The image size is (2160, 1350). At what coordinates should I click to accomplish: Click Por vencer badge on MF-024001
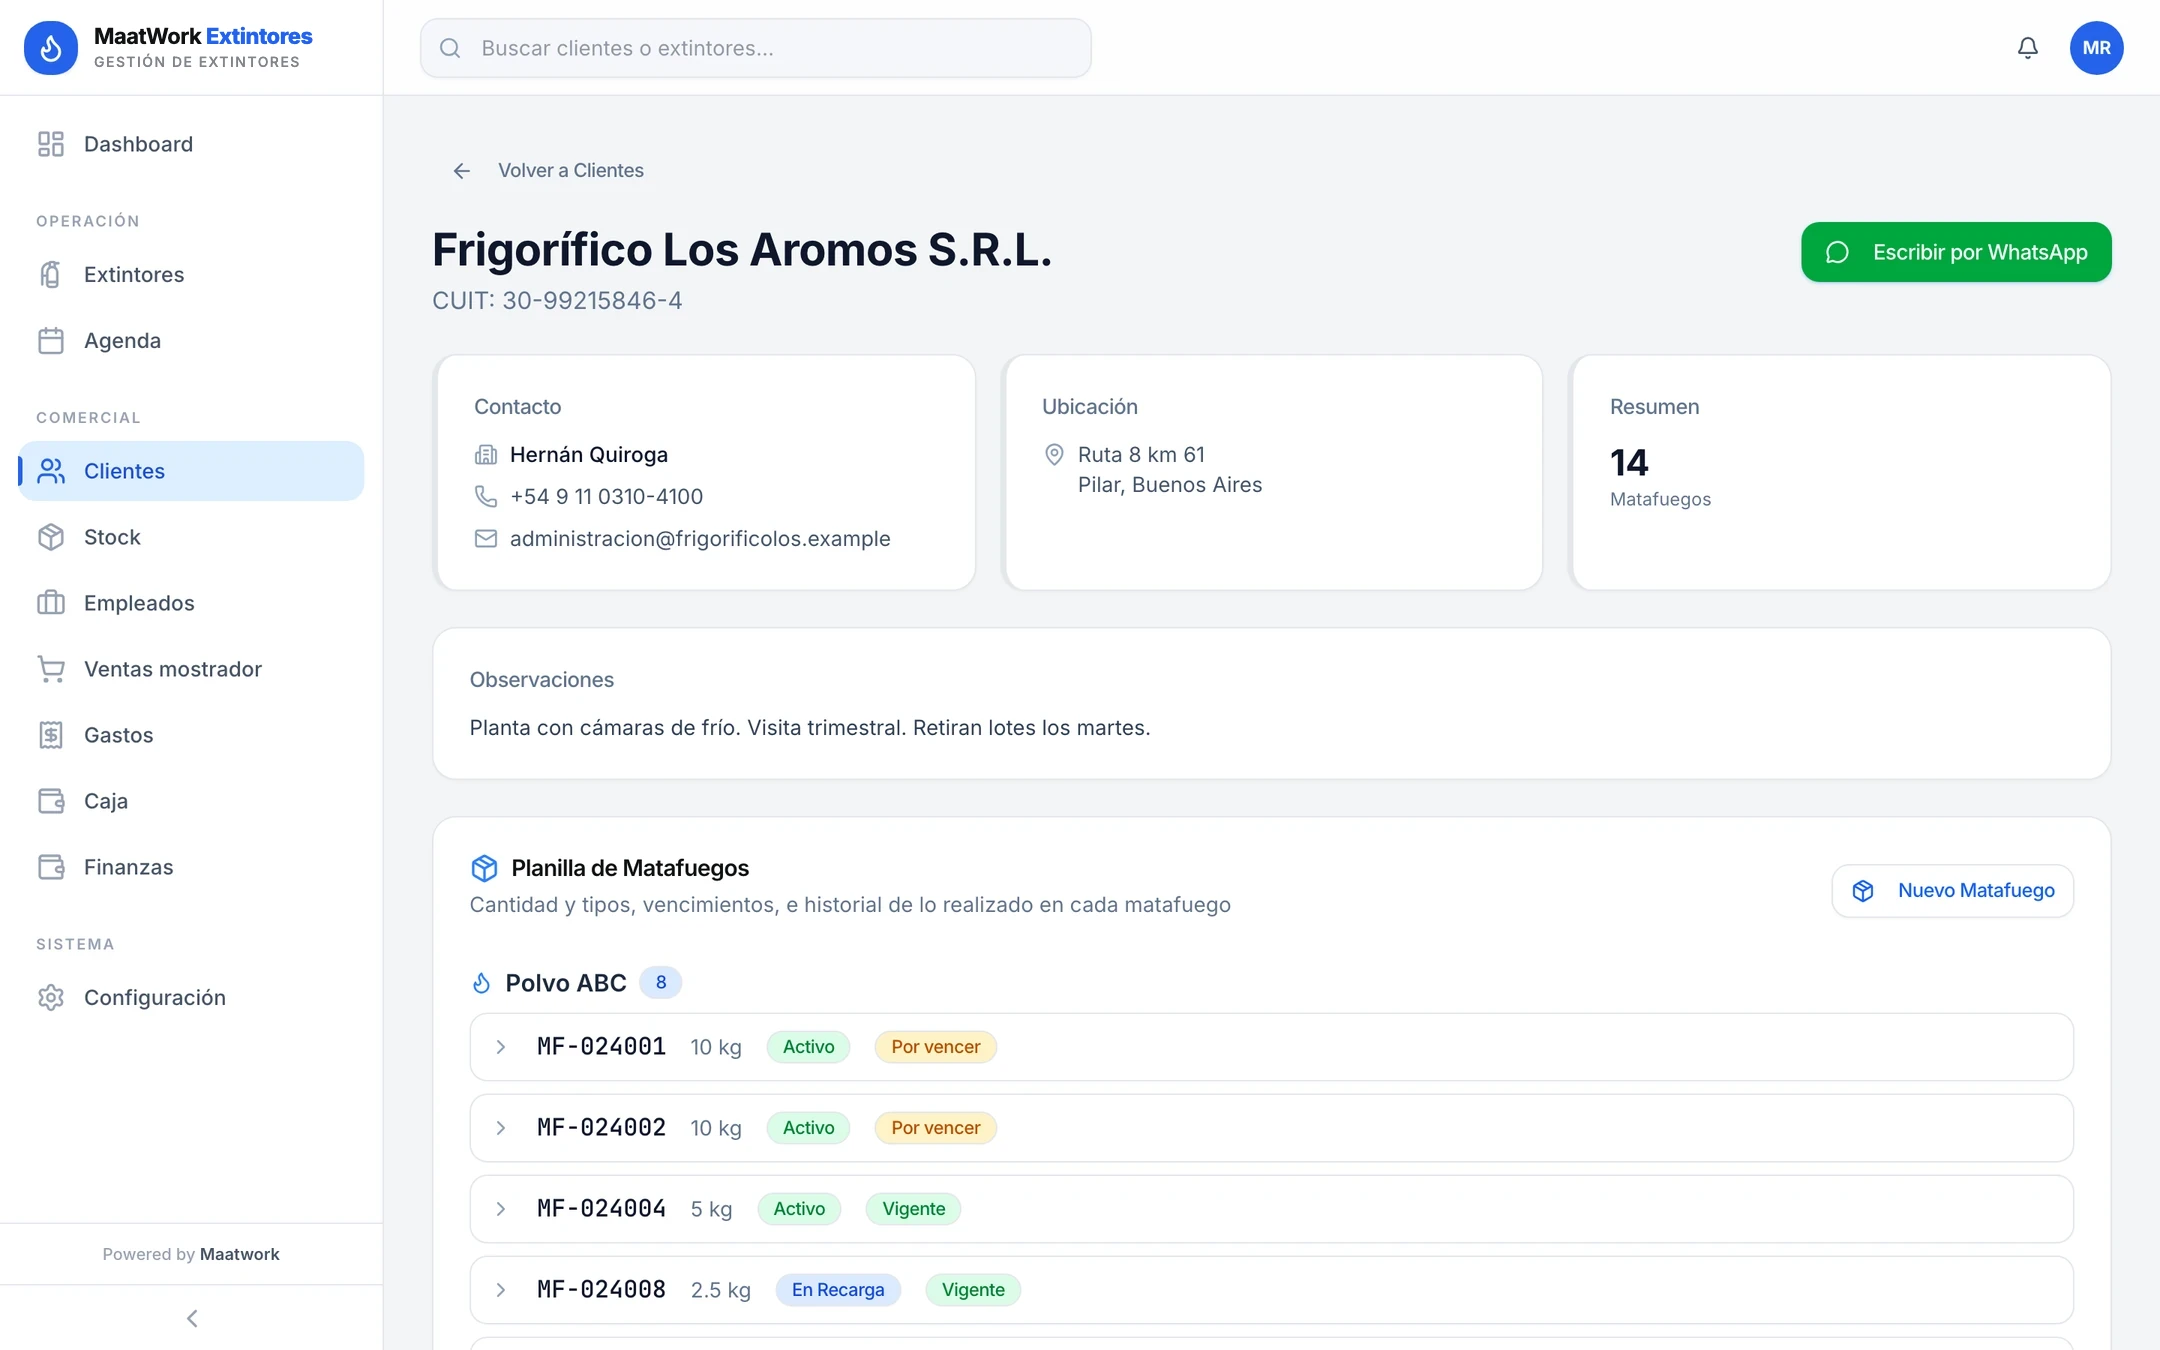[935, 1047]
